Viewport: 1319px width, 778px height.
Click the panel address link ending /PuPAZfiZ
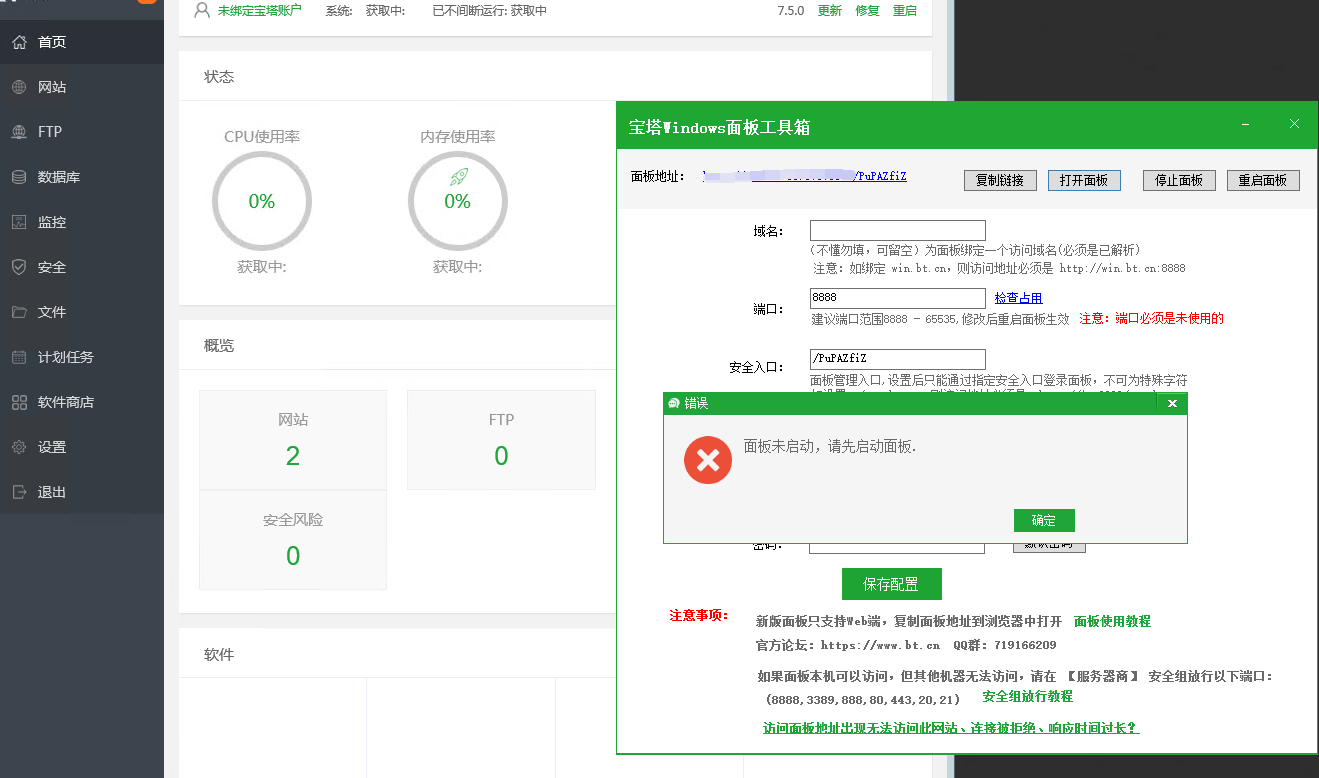[805, 176]
